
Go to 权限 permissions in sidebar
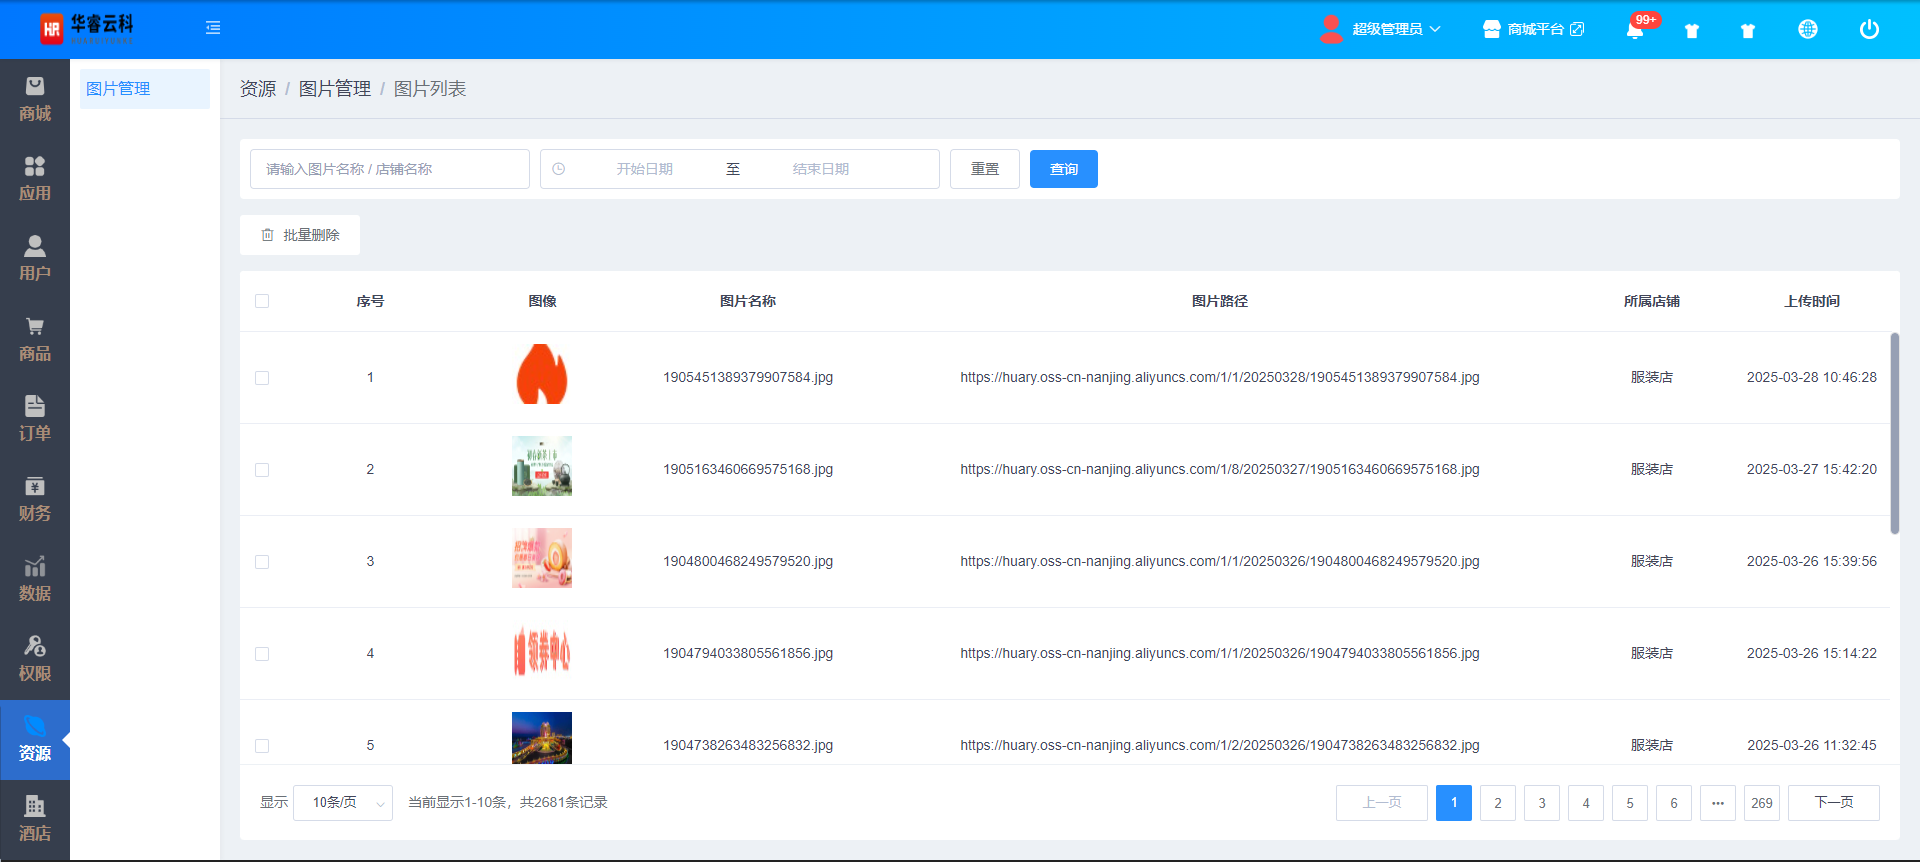tap(35, 659)
